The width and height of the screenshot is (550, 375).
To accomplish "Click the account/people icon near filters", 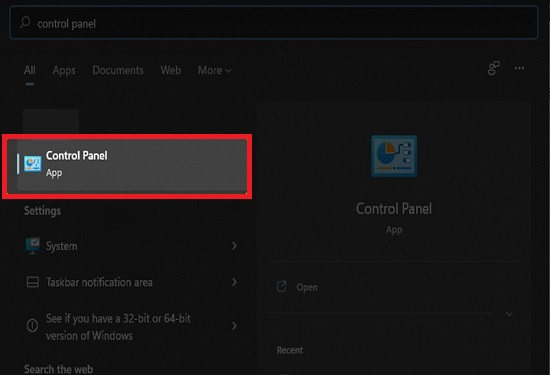I will (x=494, y=68).
